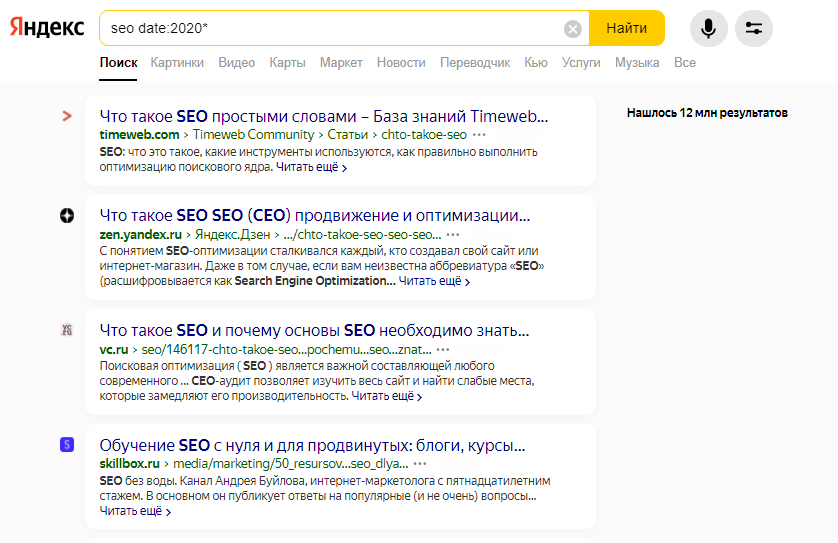838x543 pixels.
Task: Open the Маркет tab
Action: click(341, 63)
